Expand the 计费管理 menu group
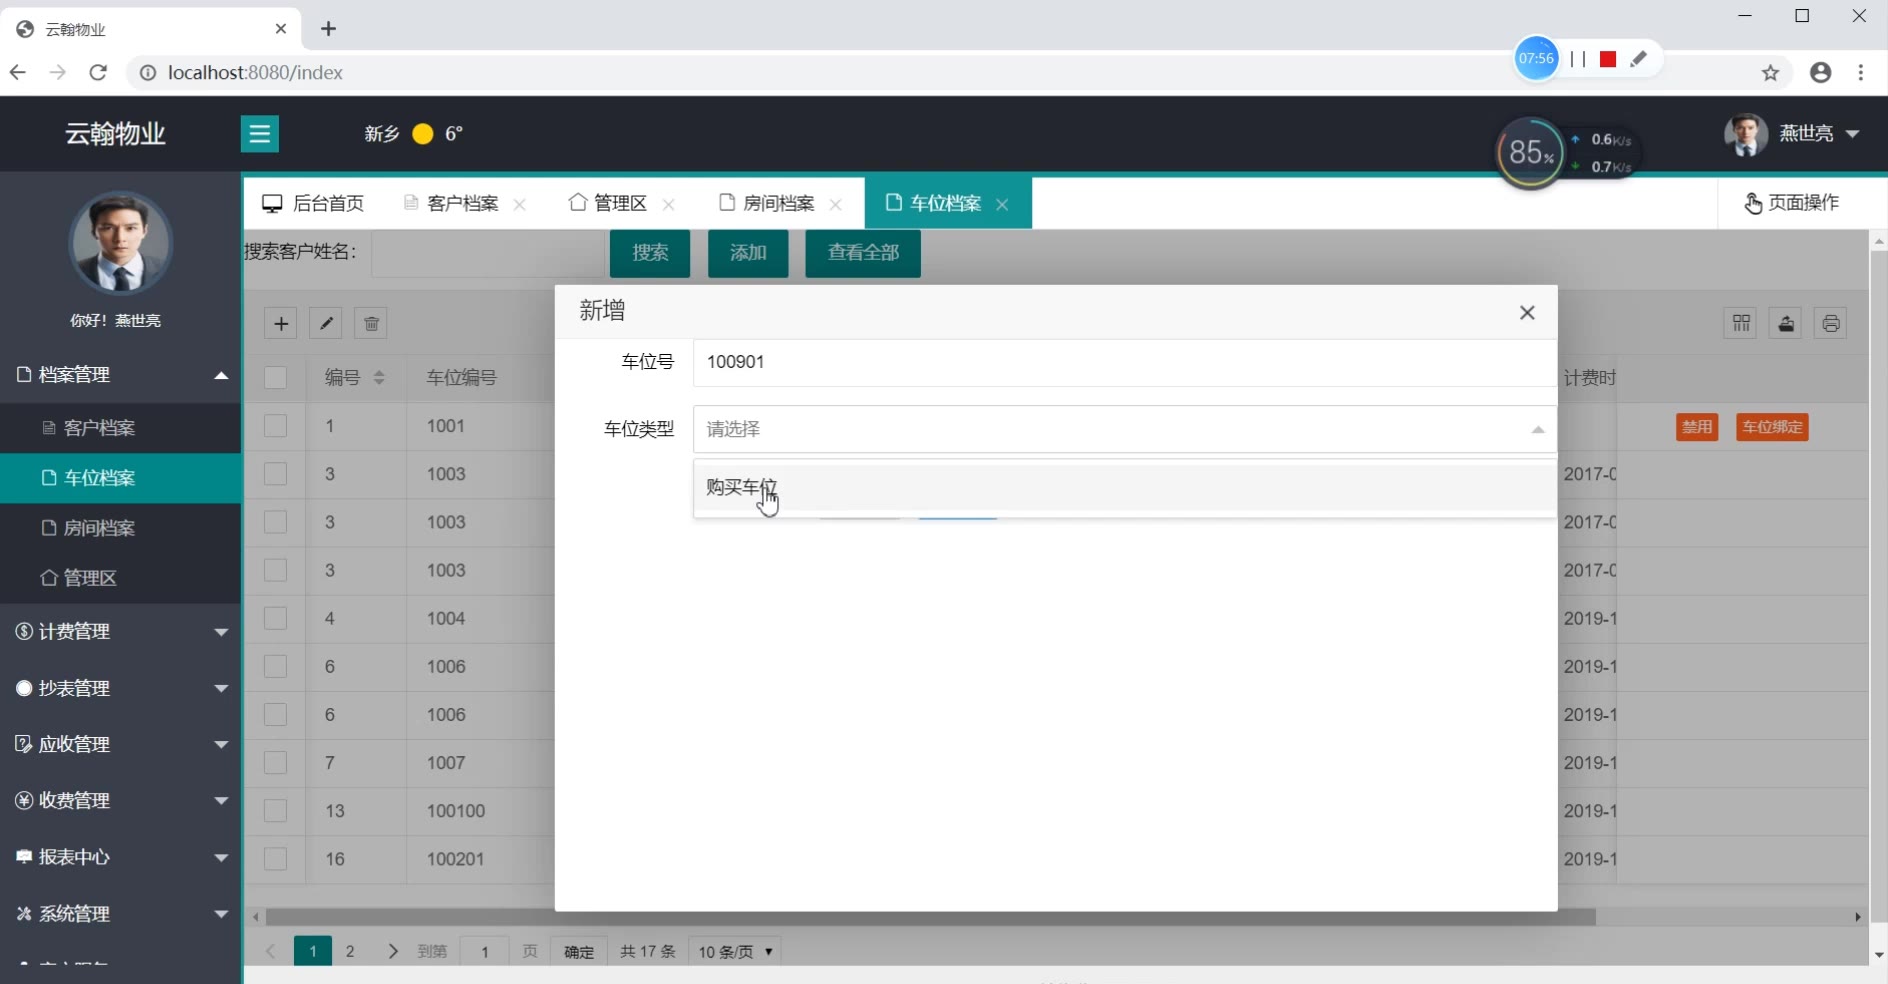1888x984 pixels. [120, 632]
